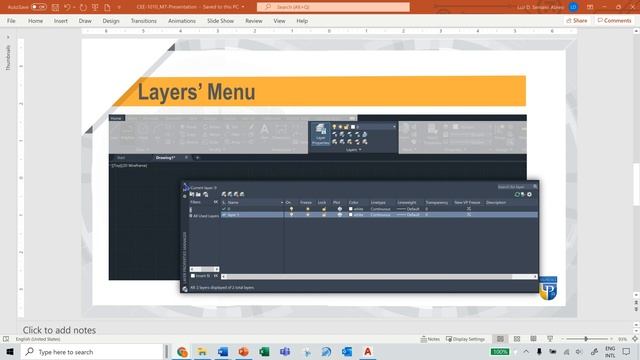Screen dimensions: 640x360
Task: Click into the "Click to add notes" area
Action: pyautogui.click(x=59, y=330)
